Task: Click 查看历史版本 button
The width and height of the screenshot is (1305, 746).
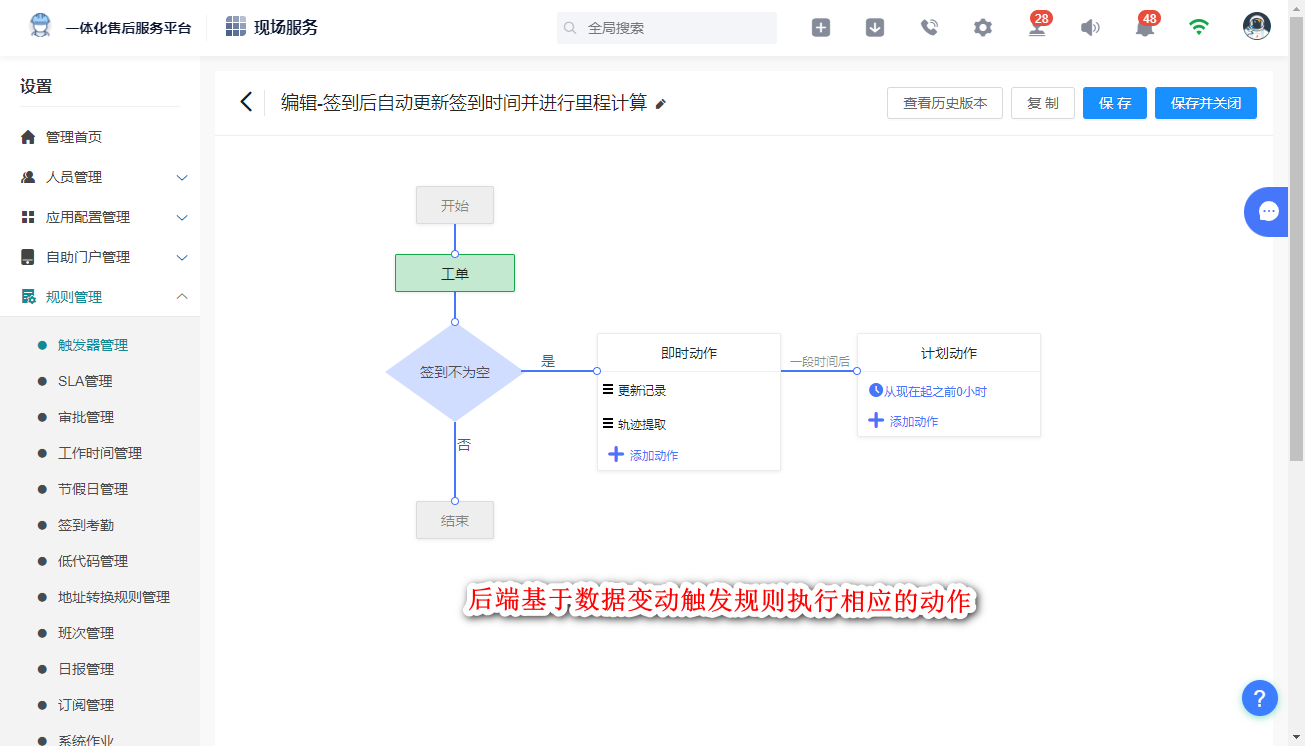Action: (944, 103)
